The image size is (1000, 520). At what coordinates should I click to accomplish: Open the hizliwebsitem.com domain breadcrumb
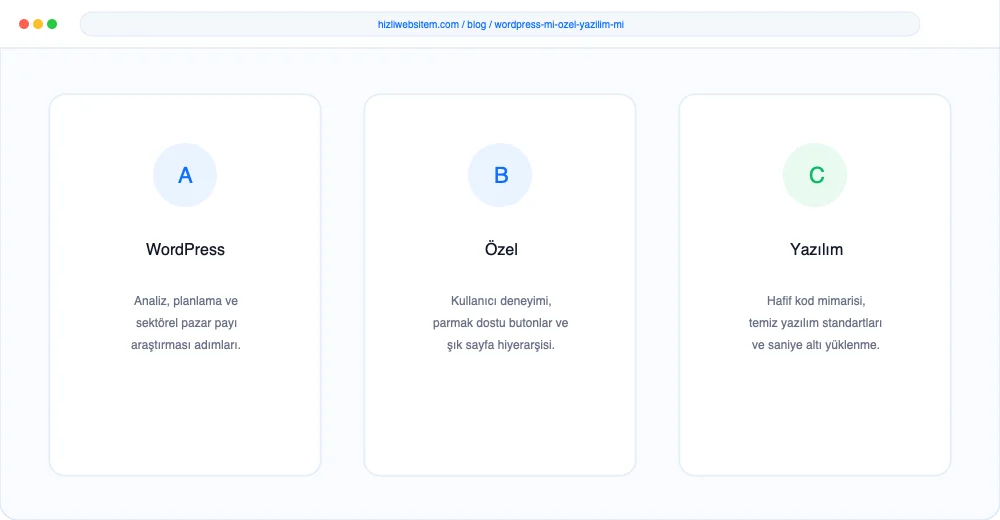click(418, 24)
